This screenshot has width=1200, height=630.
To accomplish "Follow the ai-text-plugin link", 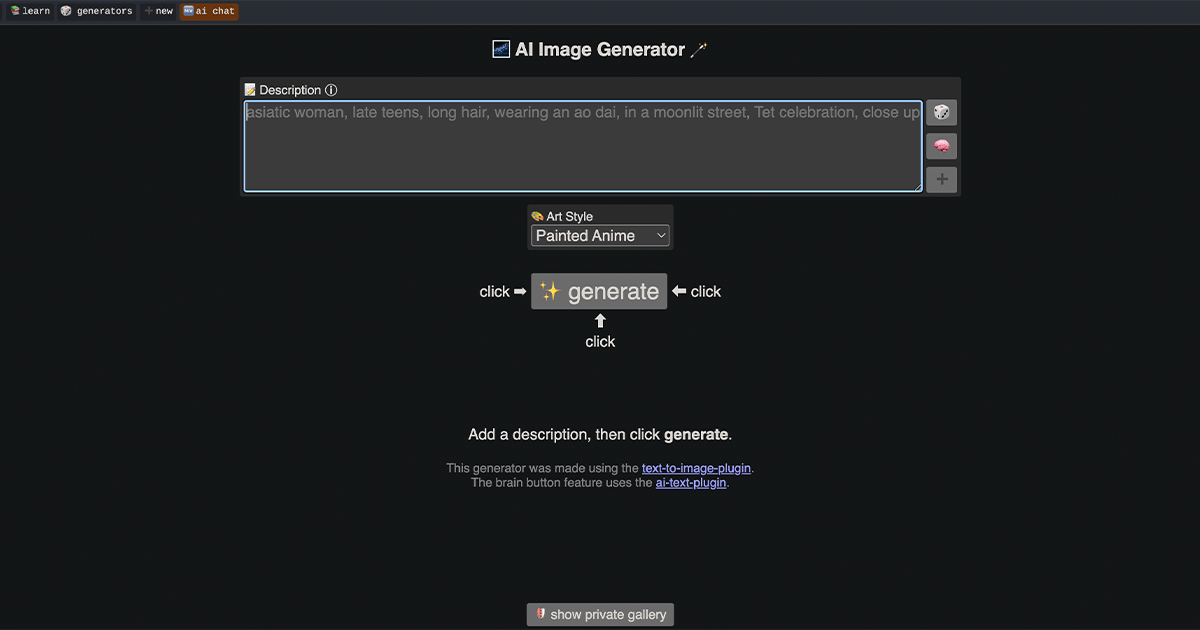I will (x=691, y=483).
